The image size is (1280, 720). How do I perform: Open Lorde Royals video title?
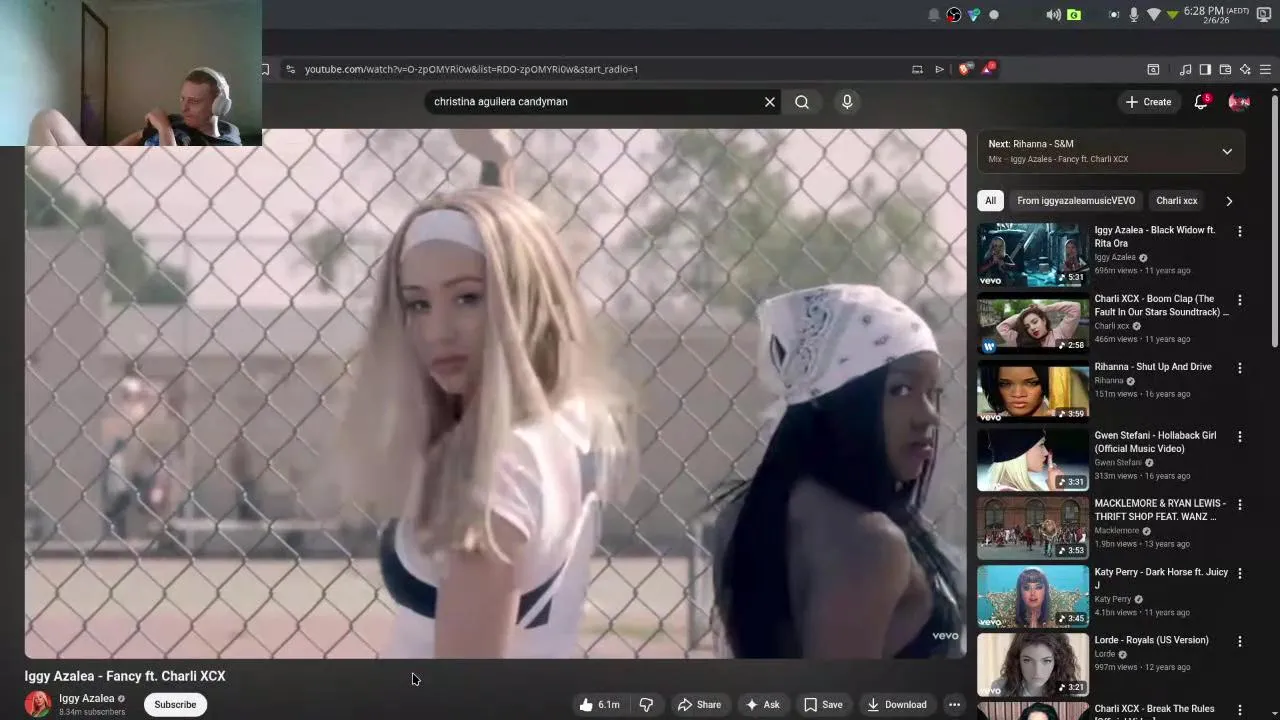pyautogui.click(x=1151, y=640)
